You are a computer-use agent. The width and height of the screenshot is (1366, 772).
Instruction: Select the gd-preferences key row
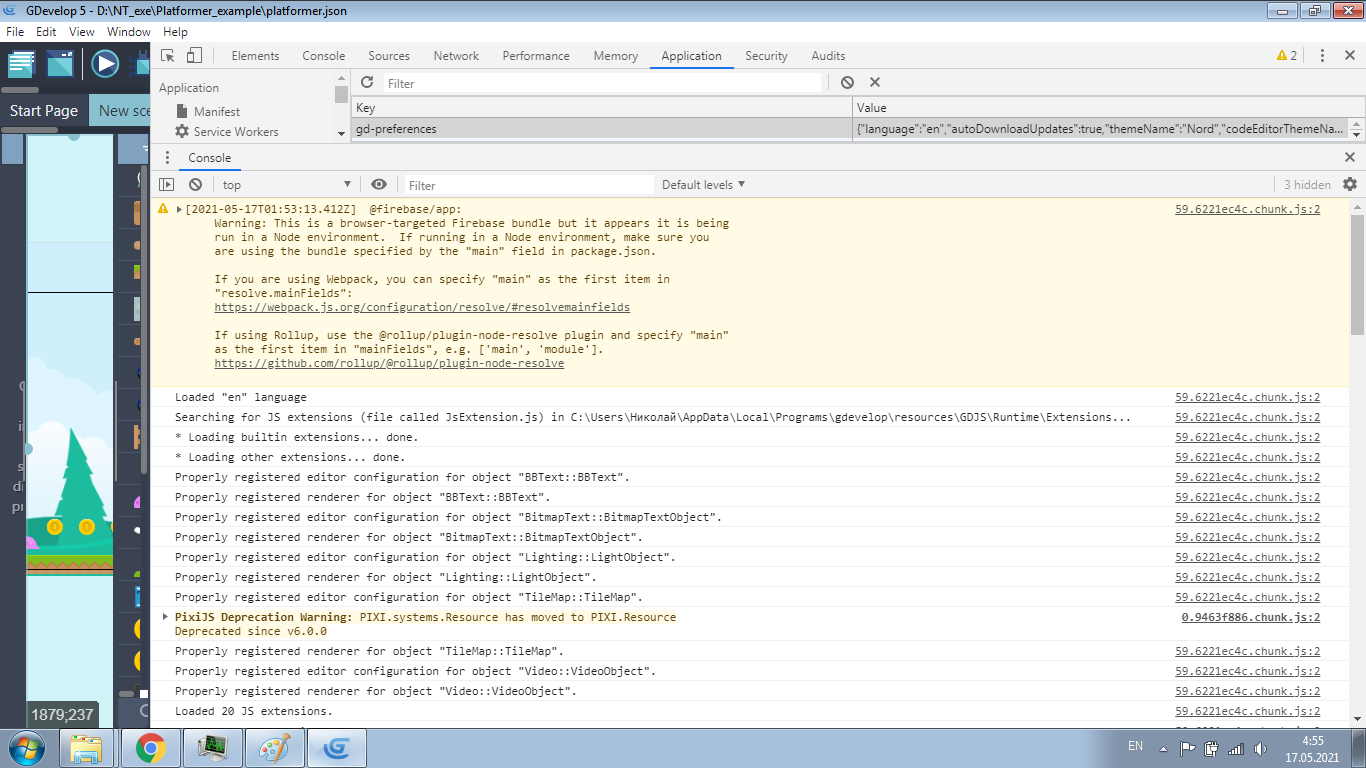(601, 129)
